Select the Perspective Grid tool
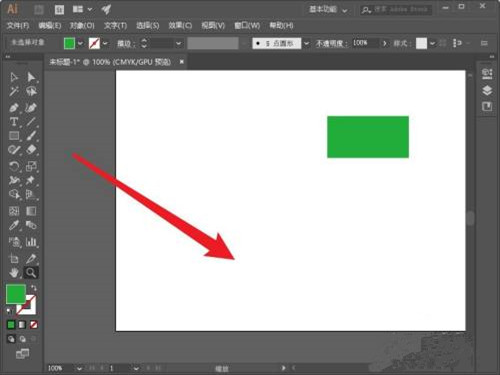 tap(31, 194)
